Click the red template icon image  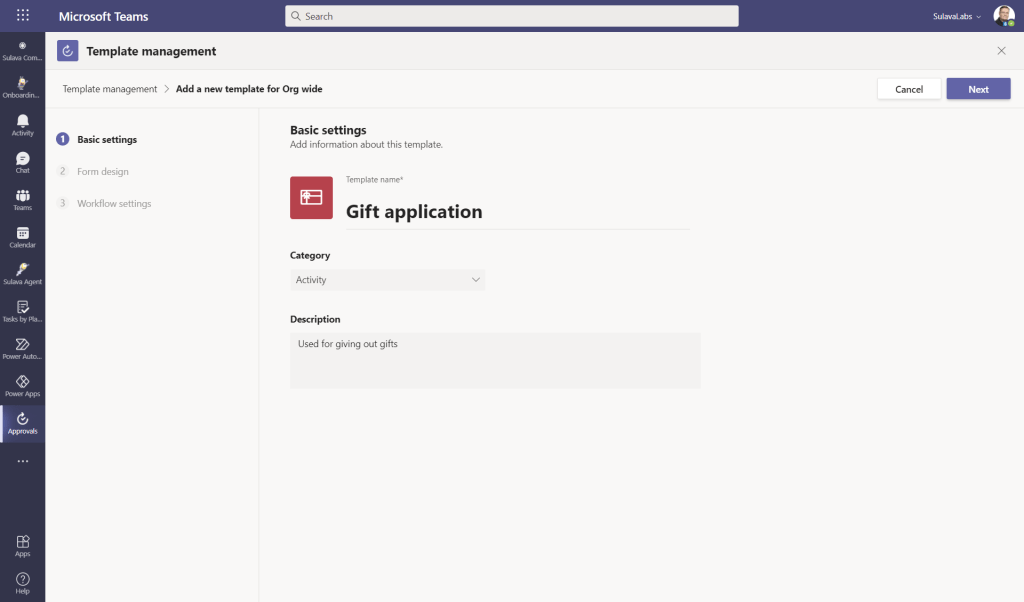[311, 198]
